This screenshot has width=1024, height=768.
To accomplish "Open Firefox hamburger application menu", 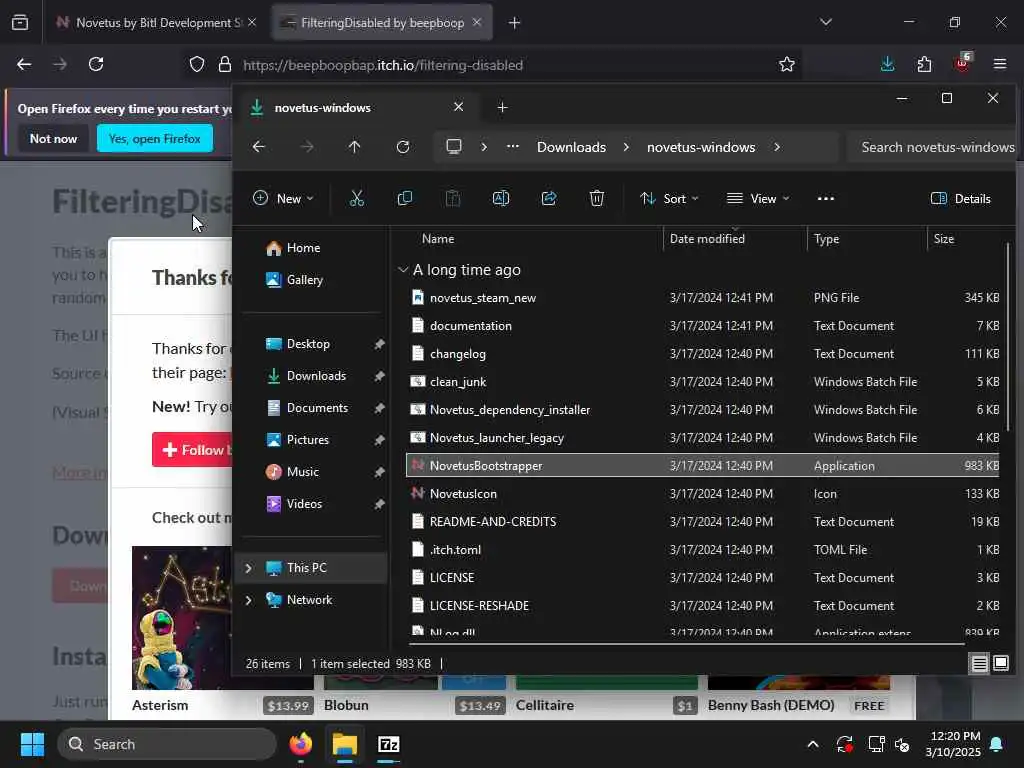I will point(1000,64).
